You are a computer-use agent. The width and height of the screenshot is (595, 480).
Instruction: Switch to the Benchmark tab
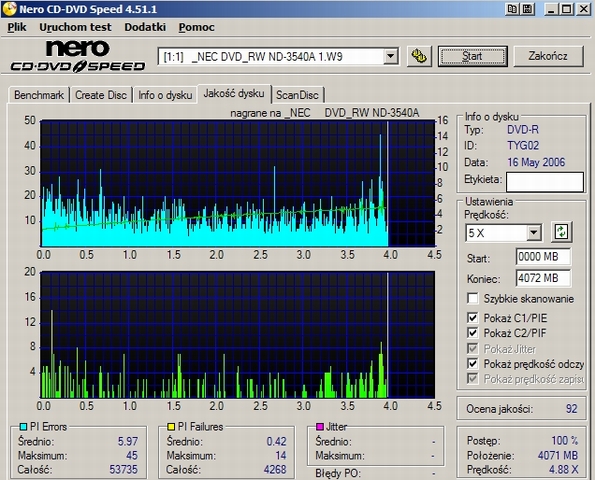pyautogui.click(x=39, y=95)
